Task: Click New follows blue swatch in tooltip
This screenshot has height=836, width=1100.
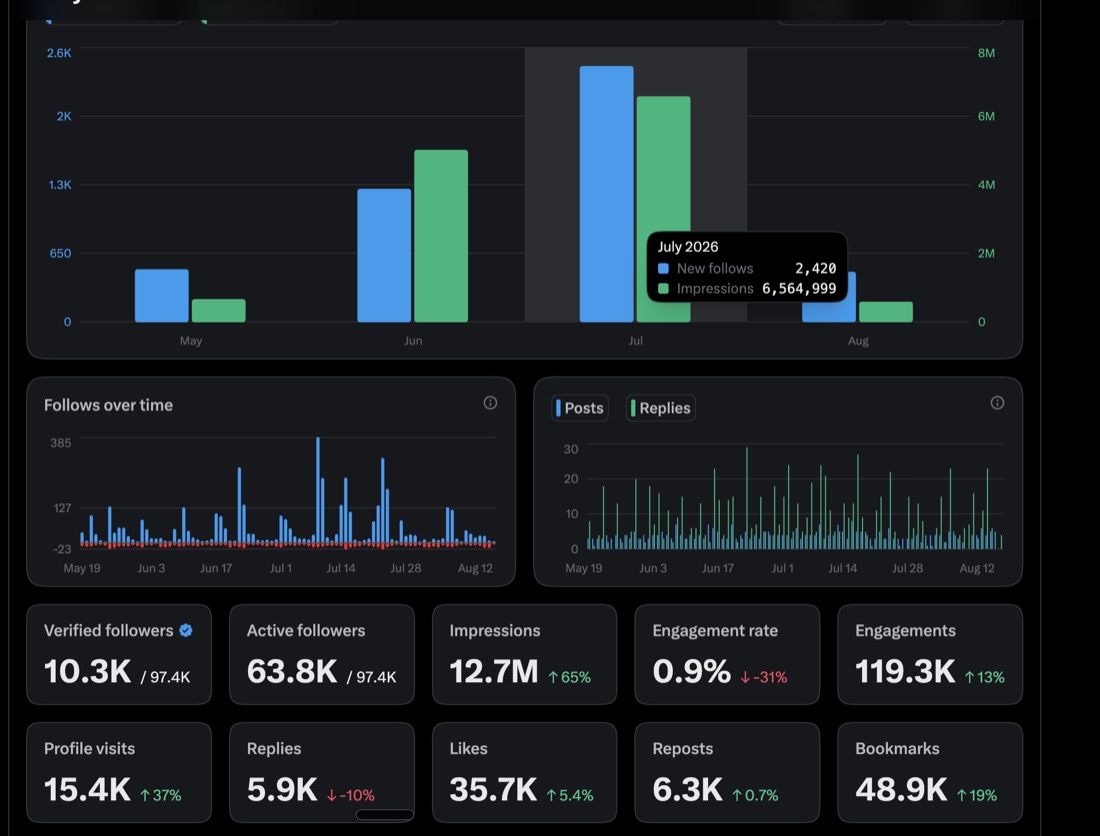Action: point(663,269)
